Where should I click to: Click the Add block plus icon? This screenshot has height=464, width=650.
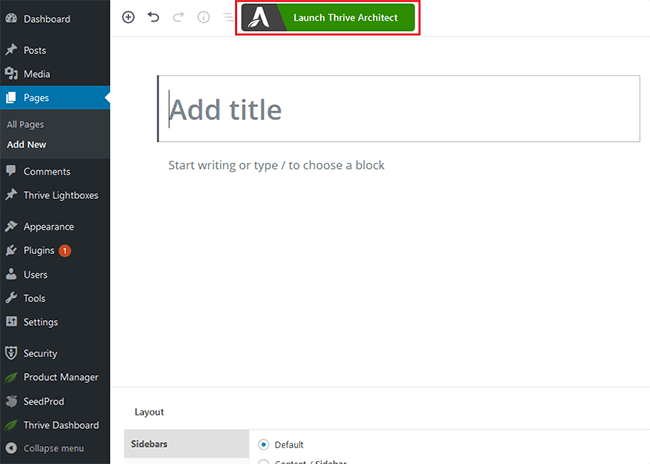[128, 17]
